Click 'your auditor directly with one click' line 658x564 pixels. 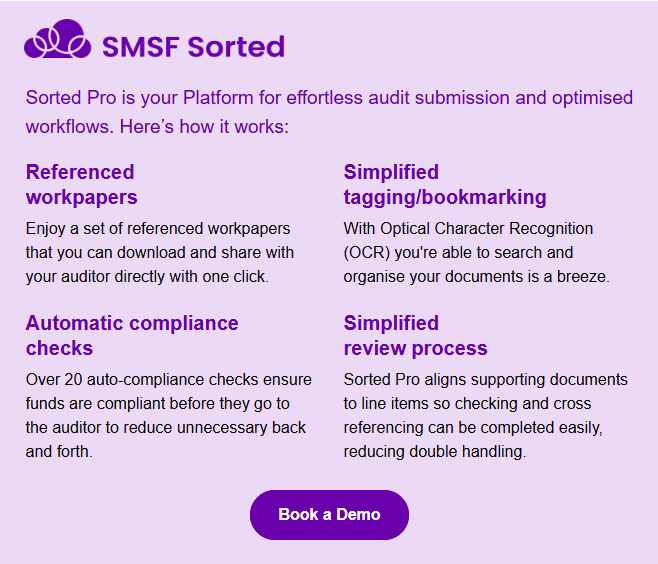pyautogui.click(x=146, y=277)
